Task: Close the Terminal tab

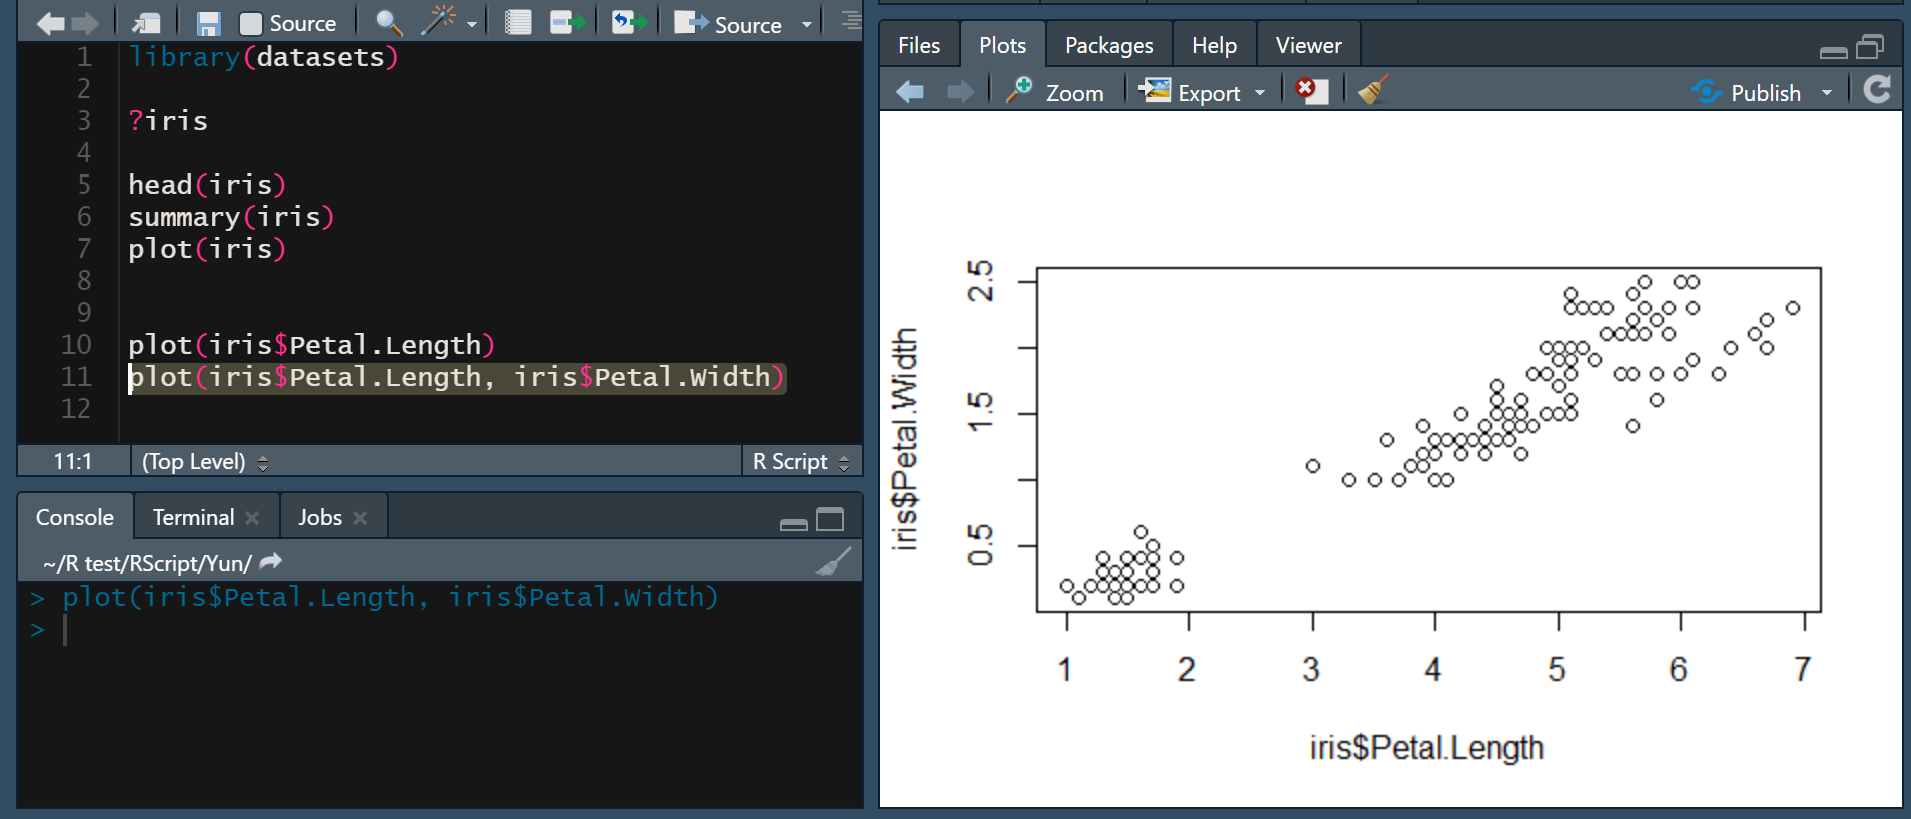Action: (x=252, y=518)
